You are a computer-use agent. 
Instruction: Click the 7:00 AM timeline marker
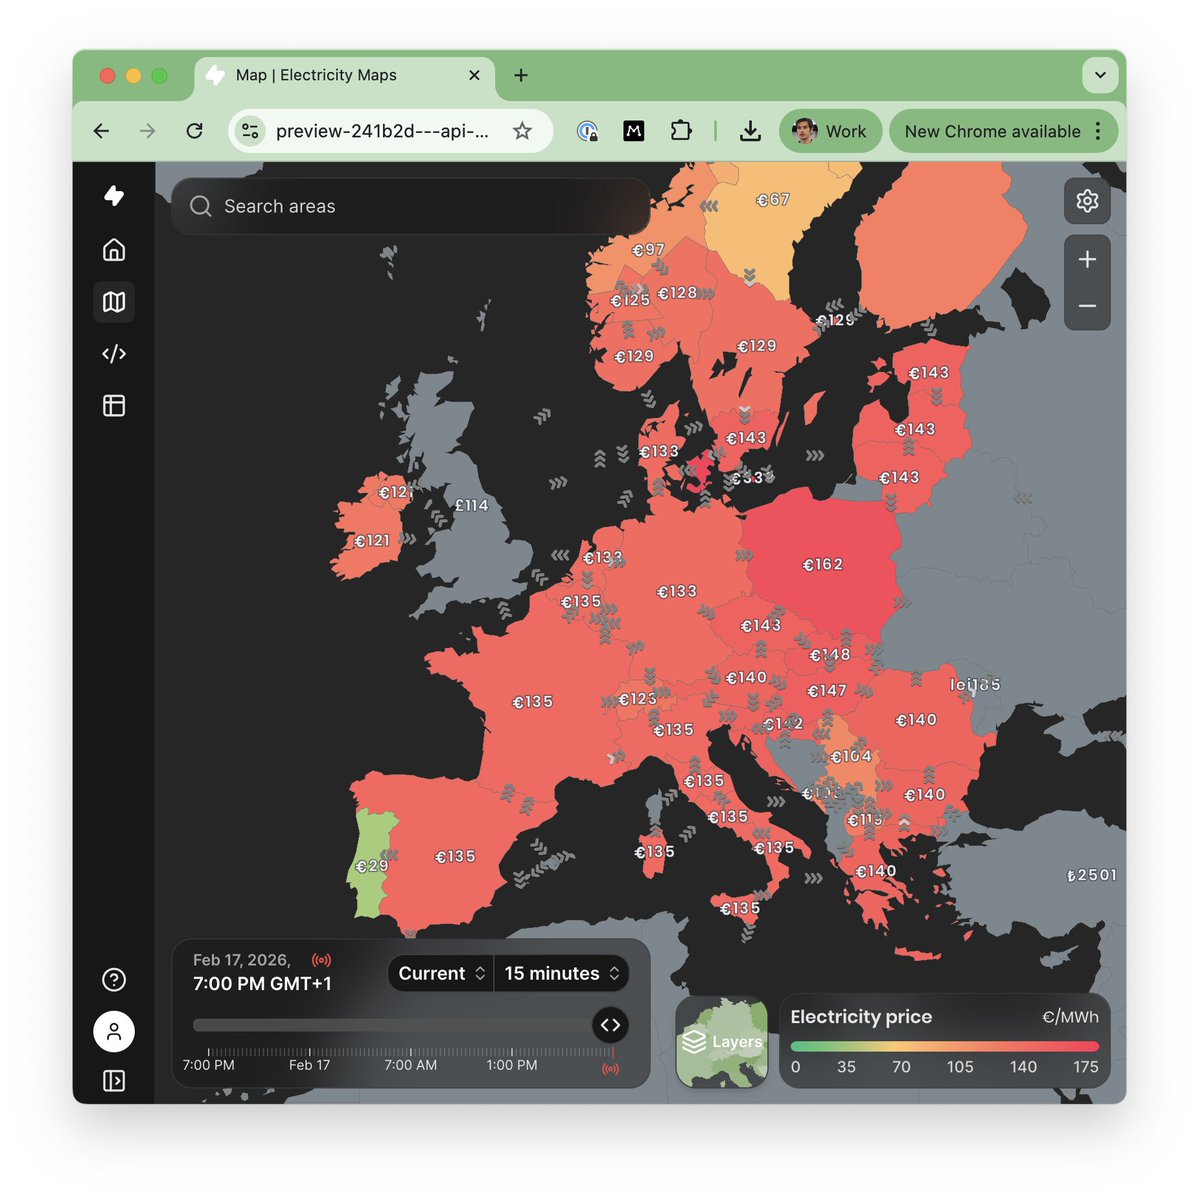pos(411,1065)
